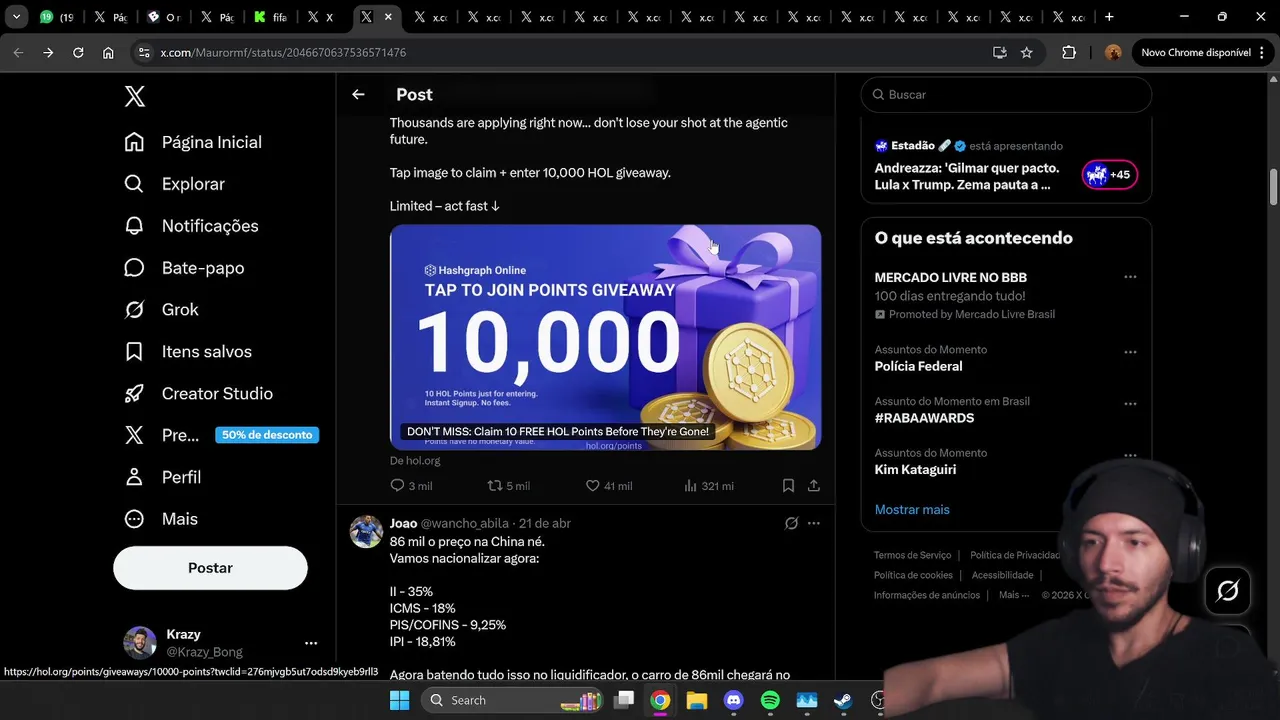Go to Página Inicial
Viewport: 1280px width, 720px height.
click(193, 142)
